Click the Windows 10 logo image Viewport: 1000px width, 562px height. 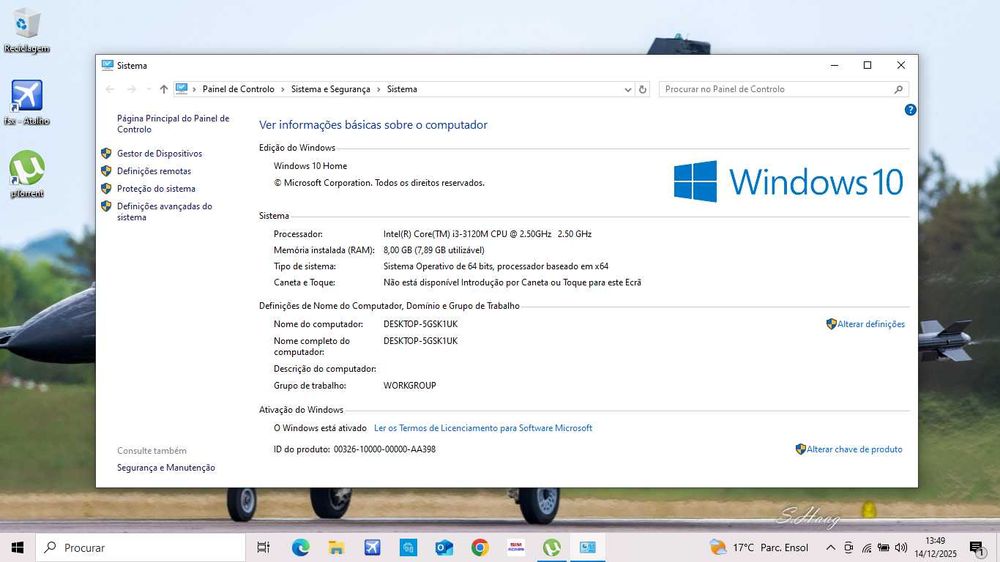(788, 181)
